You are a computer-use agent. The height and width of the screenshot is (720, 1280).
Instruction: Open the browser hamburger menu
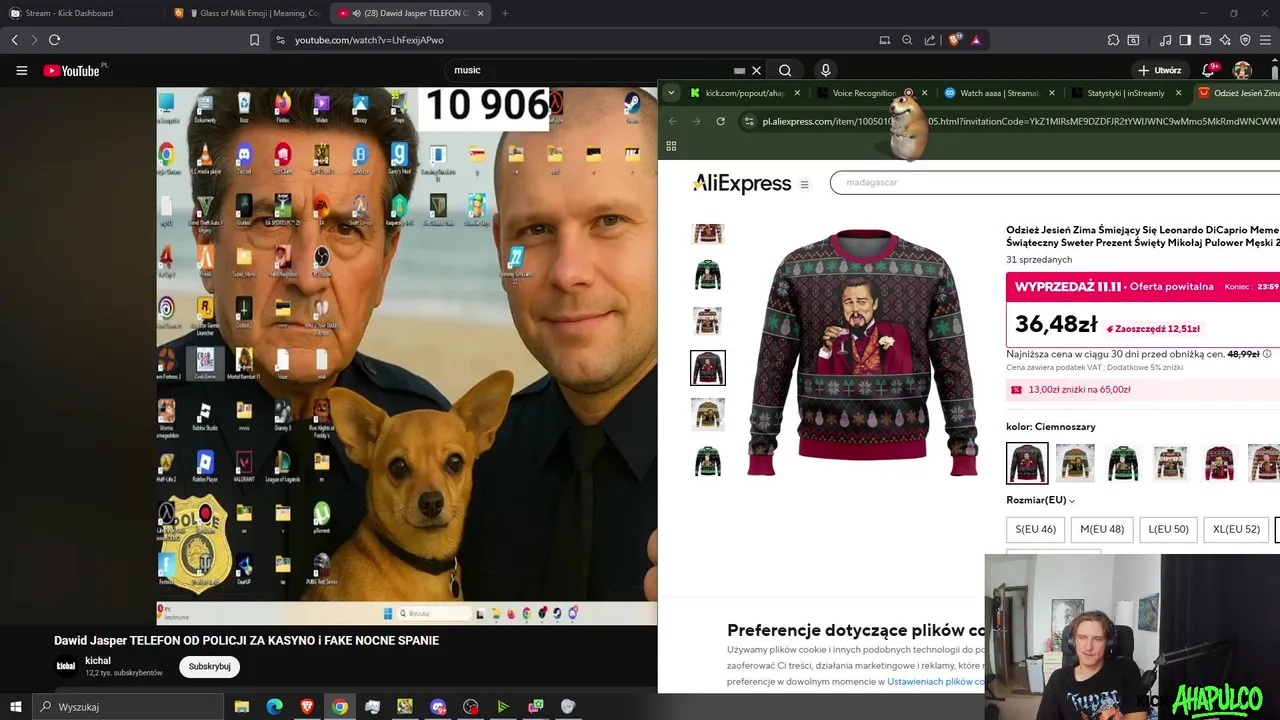pos(1266,40)
